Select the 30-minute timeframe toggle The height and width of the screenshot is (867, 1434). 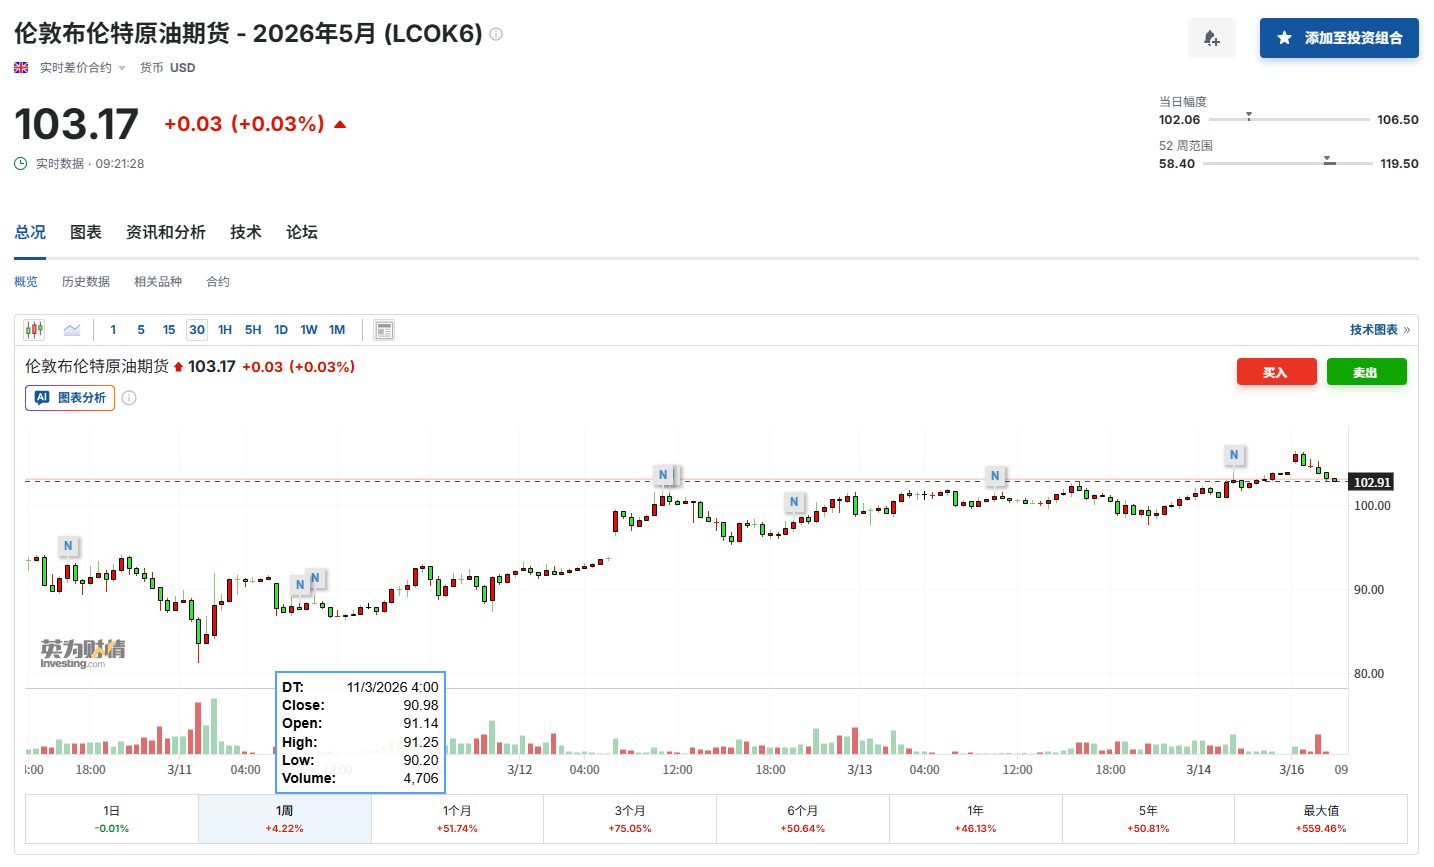pyautogui.click(x=196, y=329)
